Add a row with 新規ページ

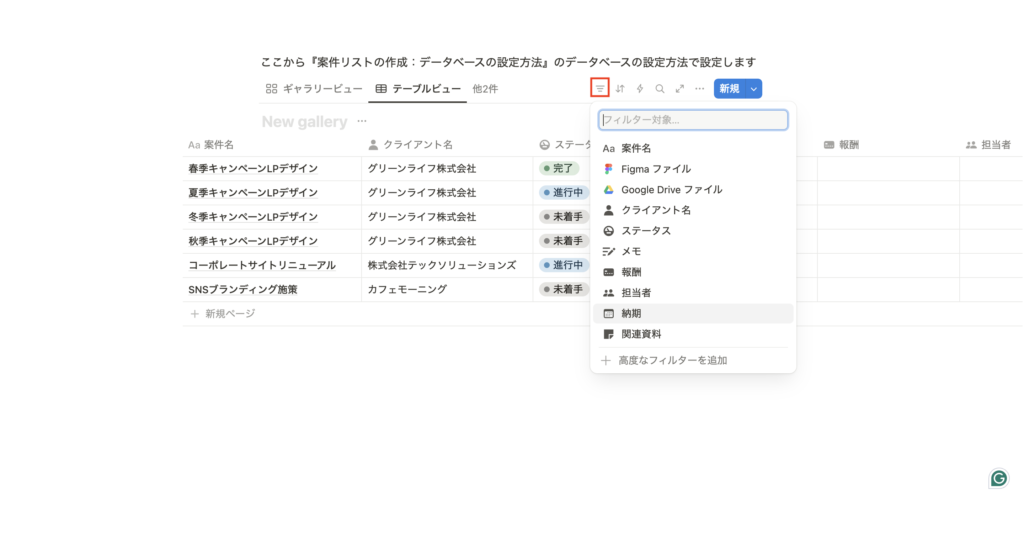click(229, 314)
